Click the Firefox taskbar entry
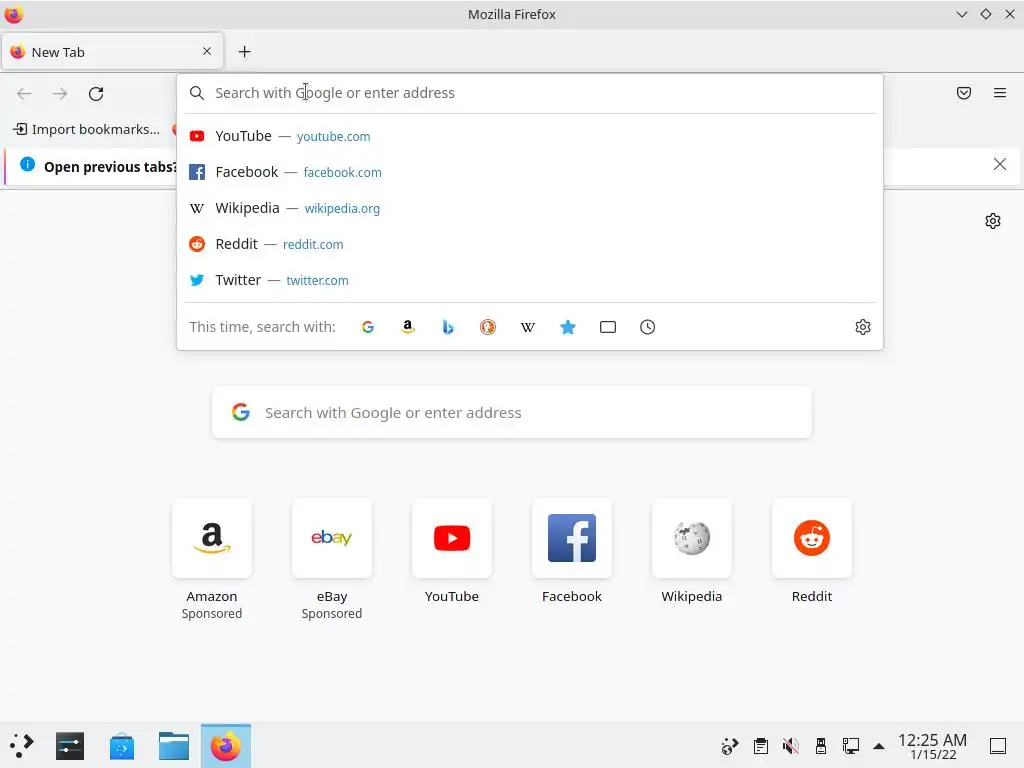This screenshot has height=768, width=1024. tap(225, 746)
